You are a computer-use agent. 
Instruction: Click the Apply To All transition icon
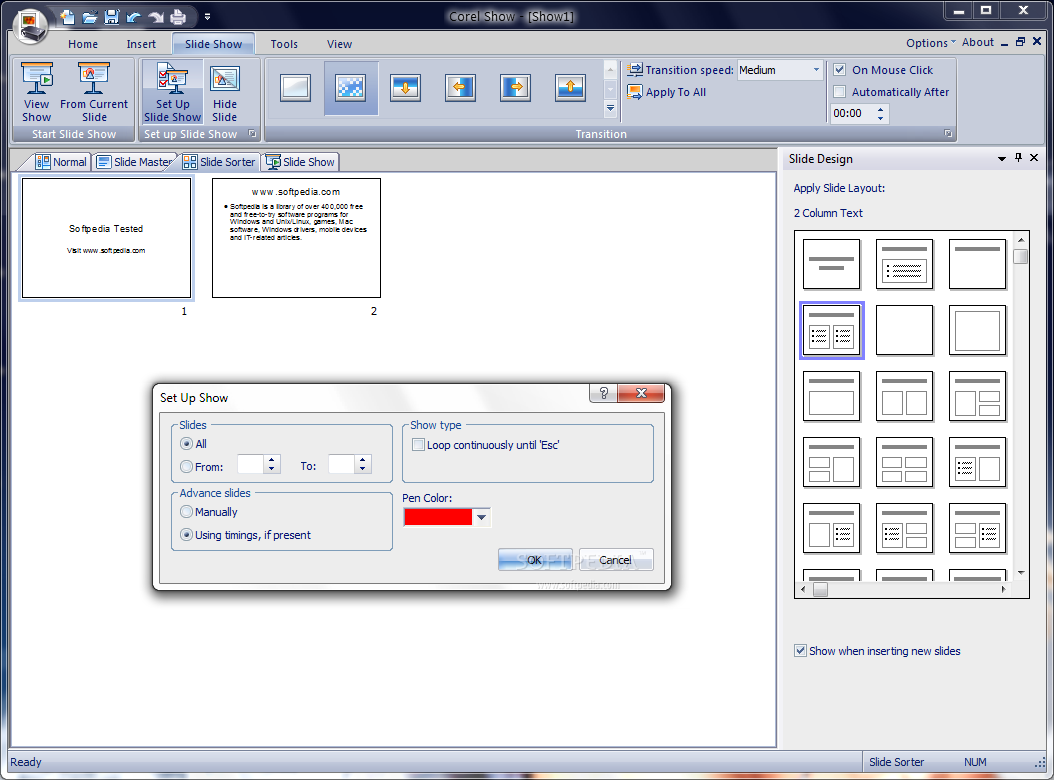coord(635,91)
